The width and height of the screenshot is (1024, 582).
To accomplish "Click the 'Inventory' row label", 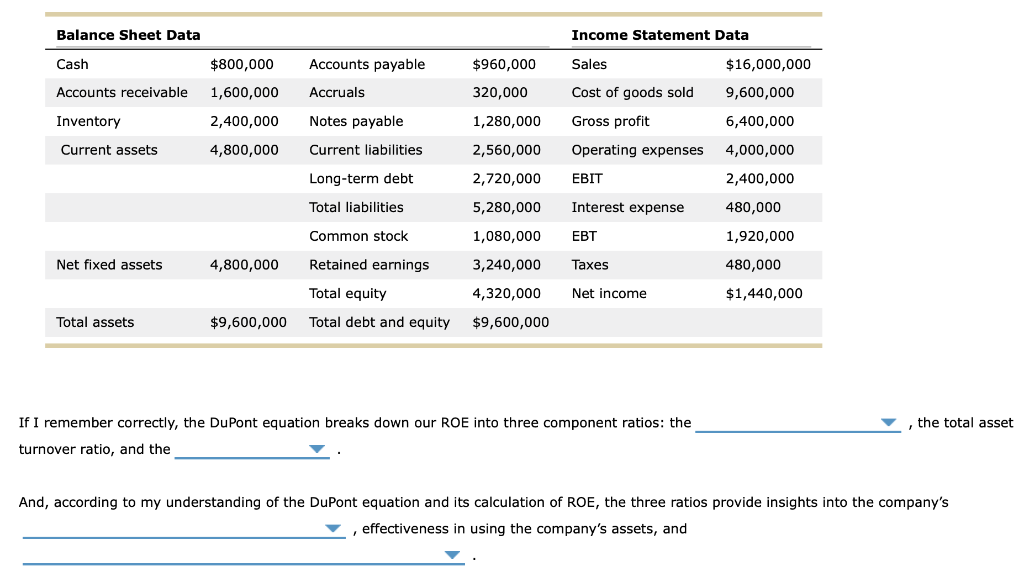I will tap(88, 121).
